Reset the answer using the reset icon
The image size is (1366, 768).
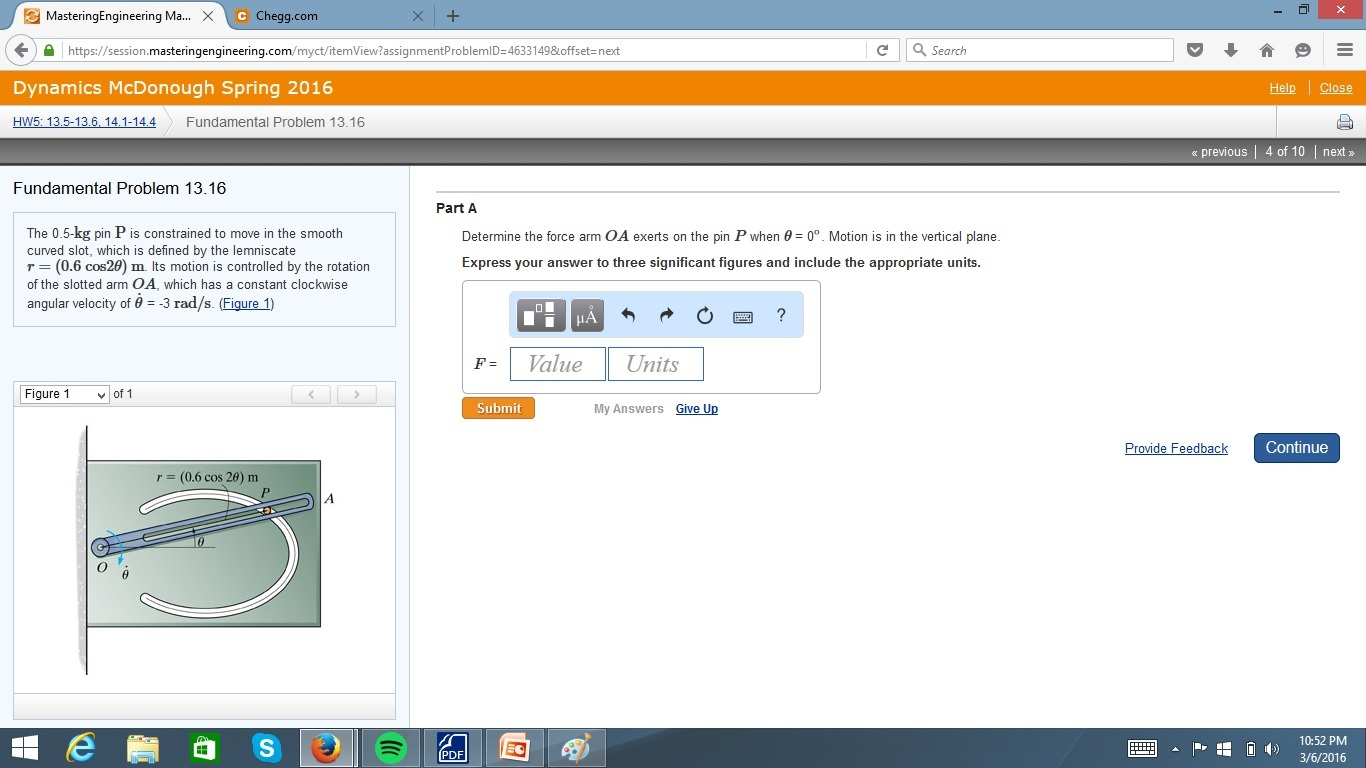pos(704,315)
